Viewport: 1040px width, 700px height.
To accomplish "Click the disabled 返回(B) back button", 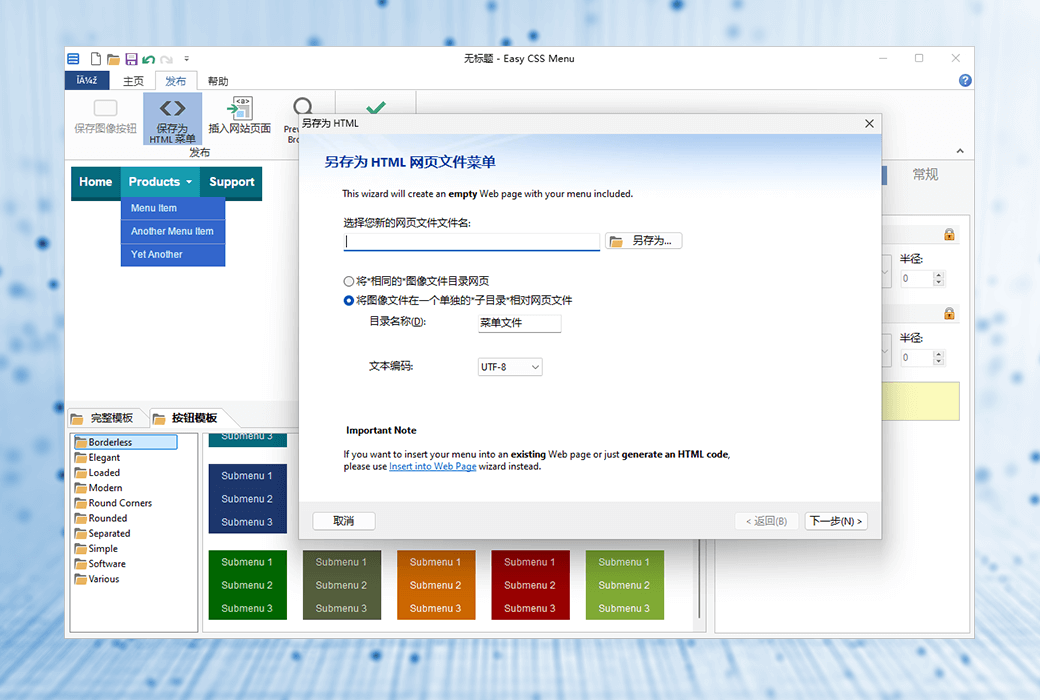I will pyautogui.click(x=767, y=522).
